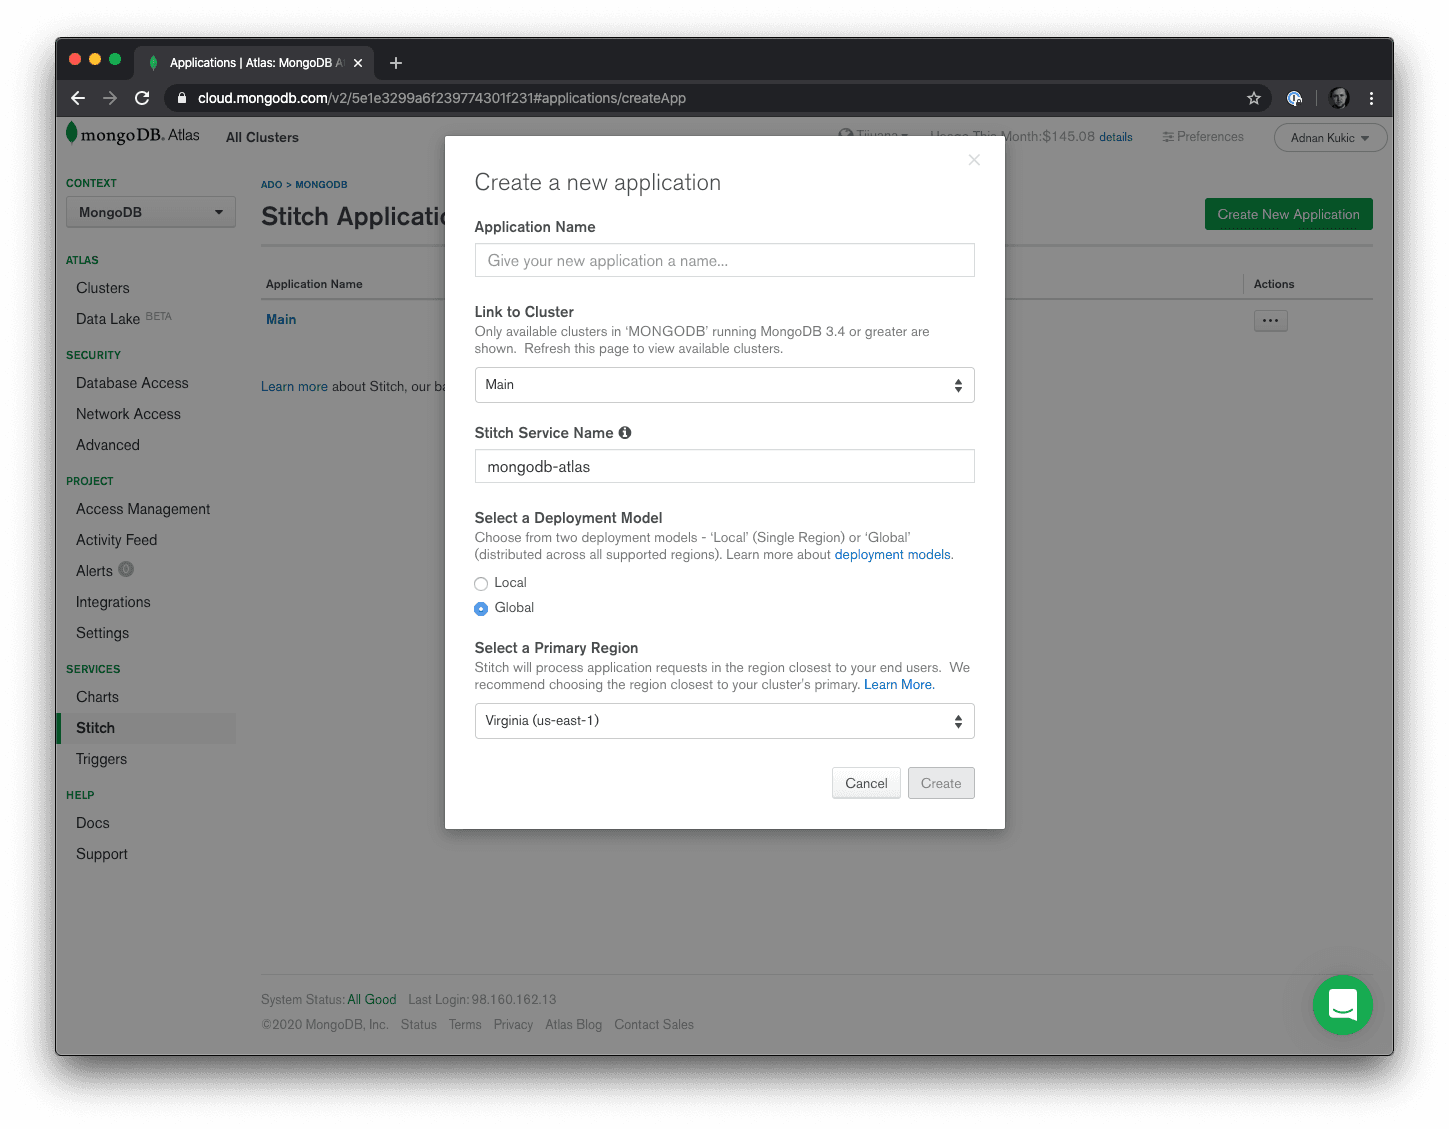Open the Primary Region dropdown

tap(724, 721)
